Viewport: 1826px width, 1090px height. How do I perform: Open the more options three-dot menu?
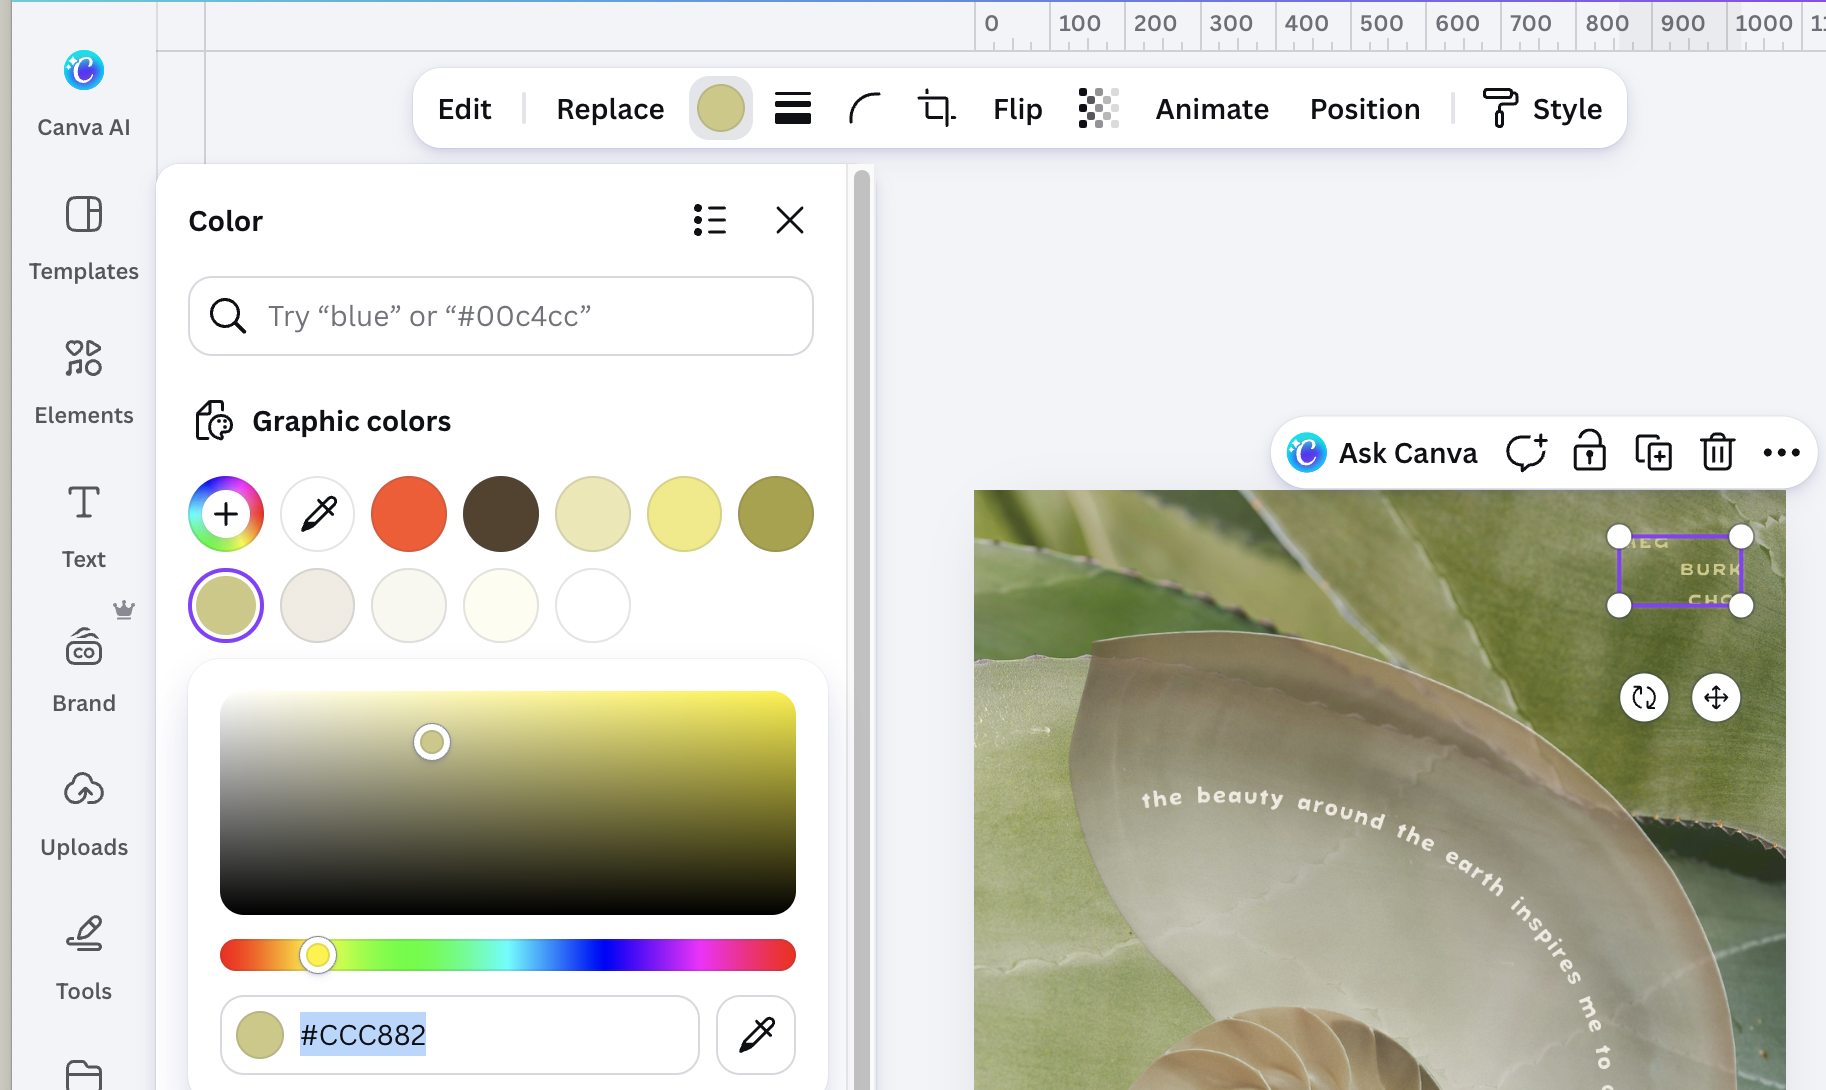point(1781,453)
